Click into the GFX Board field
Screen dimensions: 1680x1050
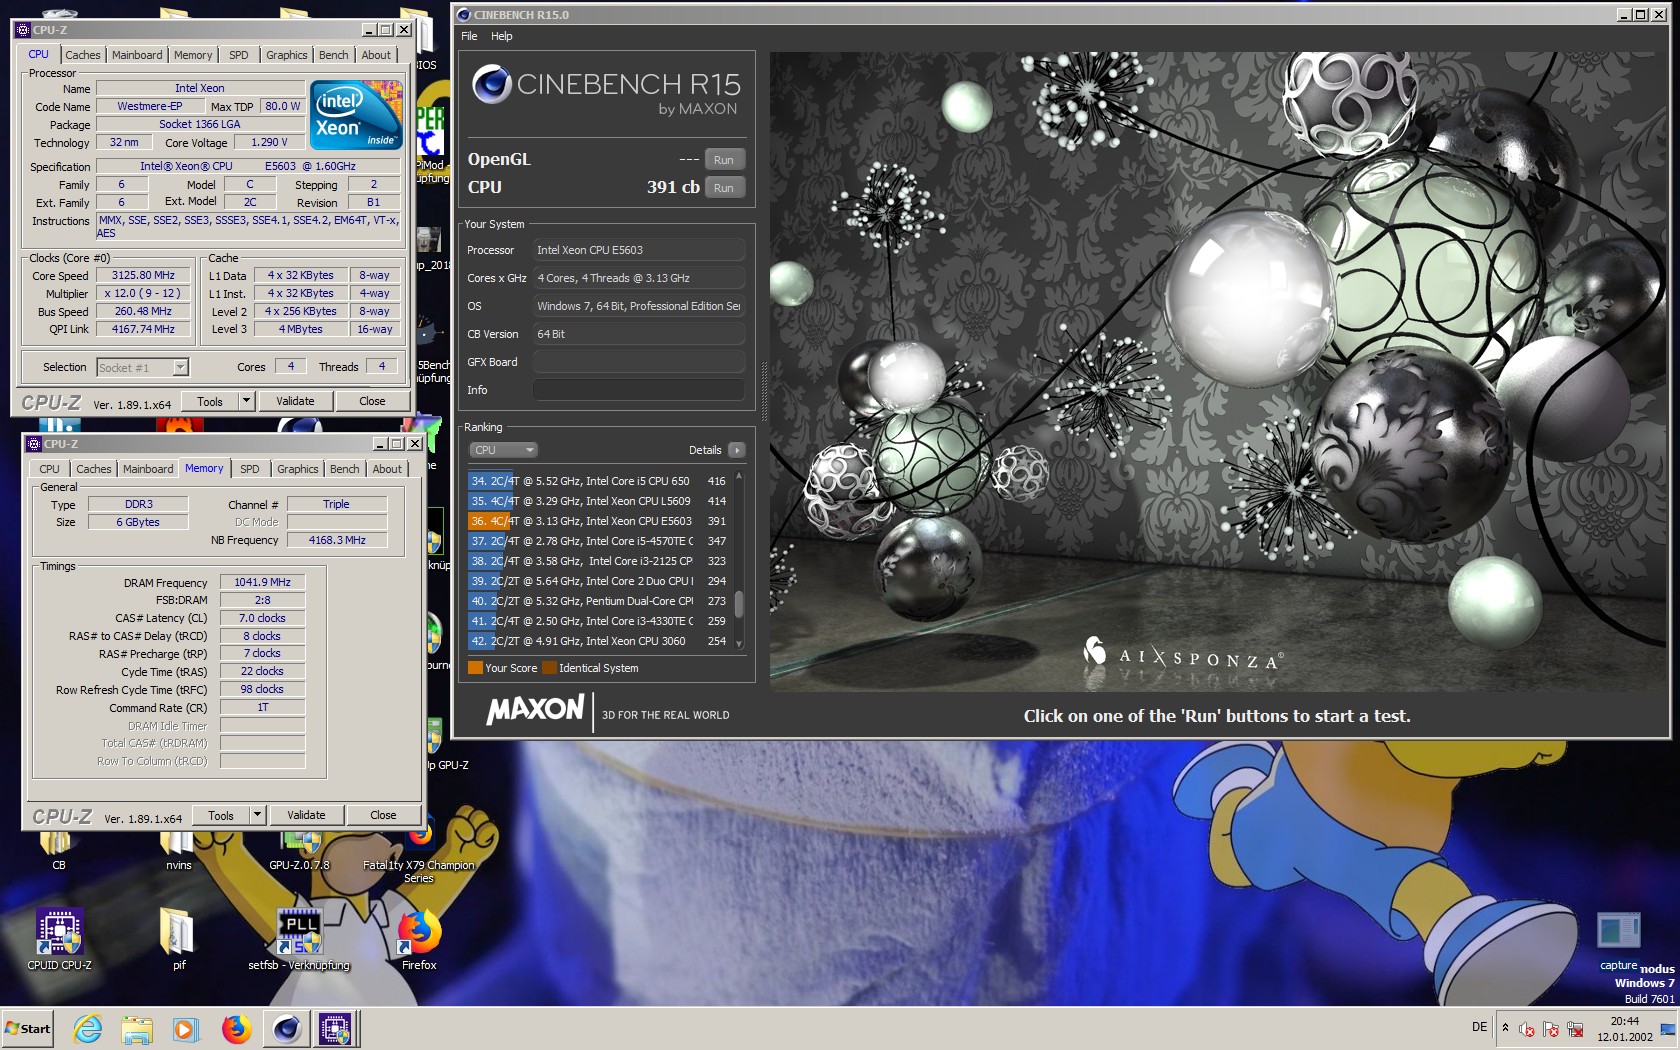click(639, 362)
